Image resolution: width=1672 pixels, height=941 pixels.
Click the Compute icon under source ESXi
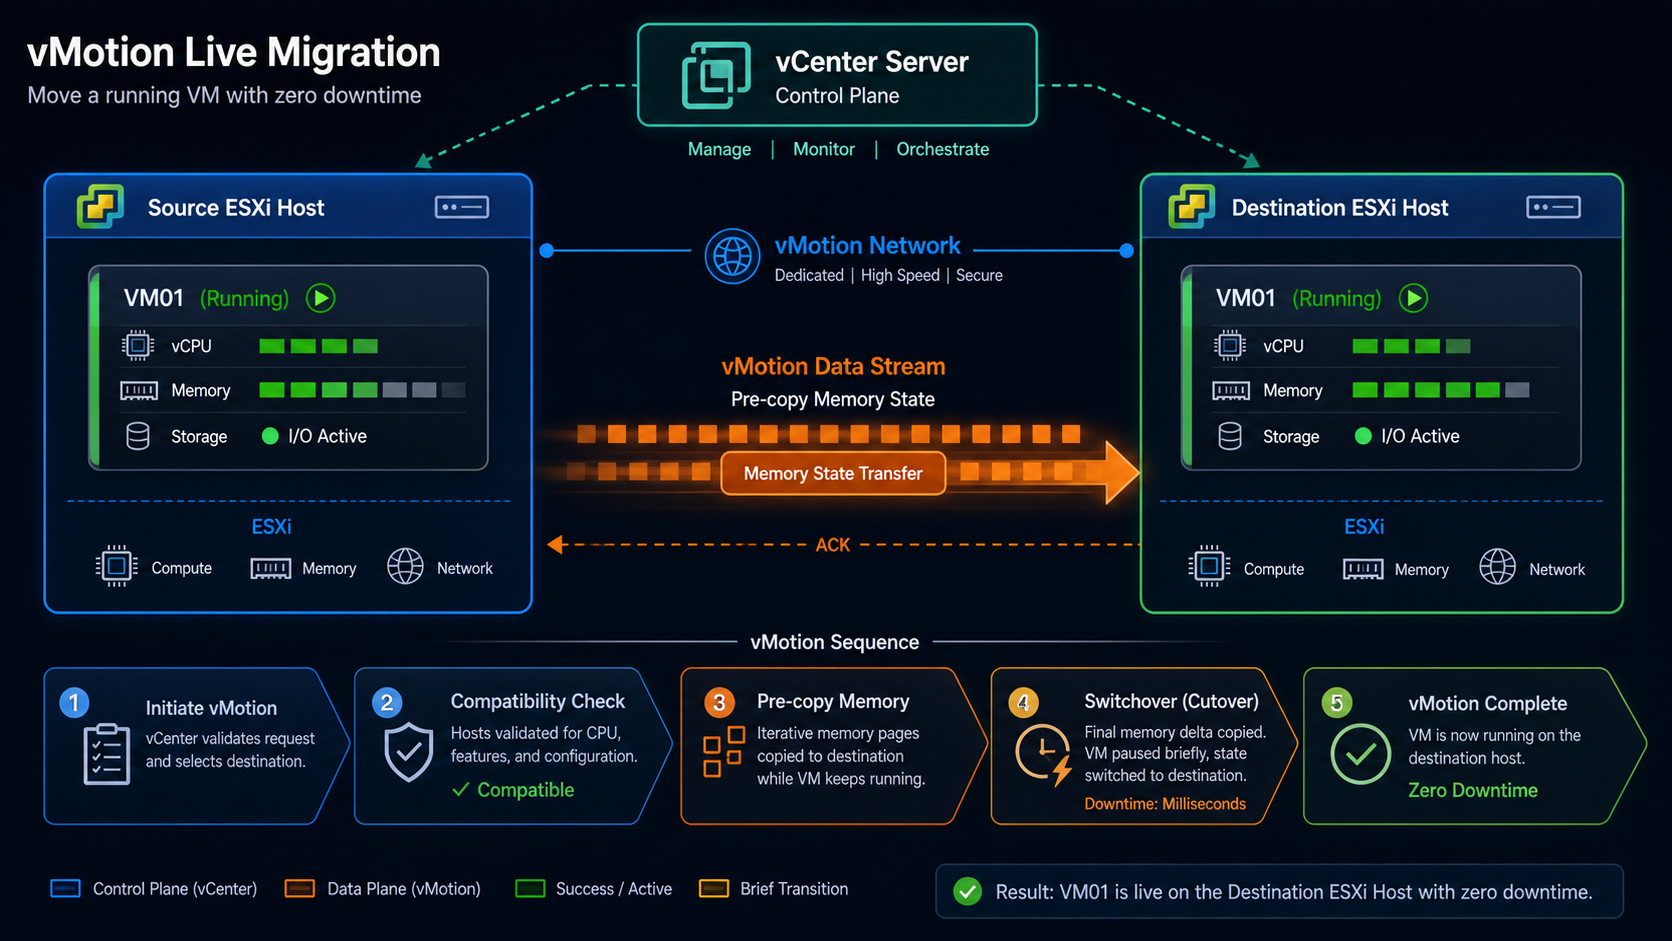(116, 566)
